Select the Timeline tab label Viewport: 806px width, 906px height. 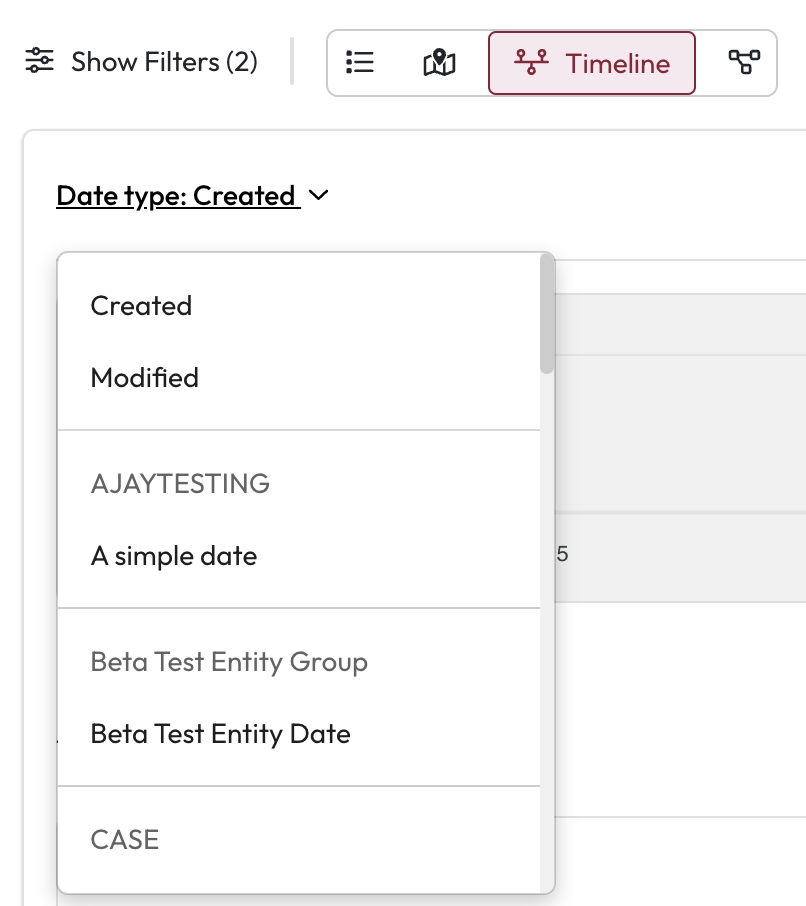617,64
